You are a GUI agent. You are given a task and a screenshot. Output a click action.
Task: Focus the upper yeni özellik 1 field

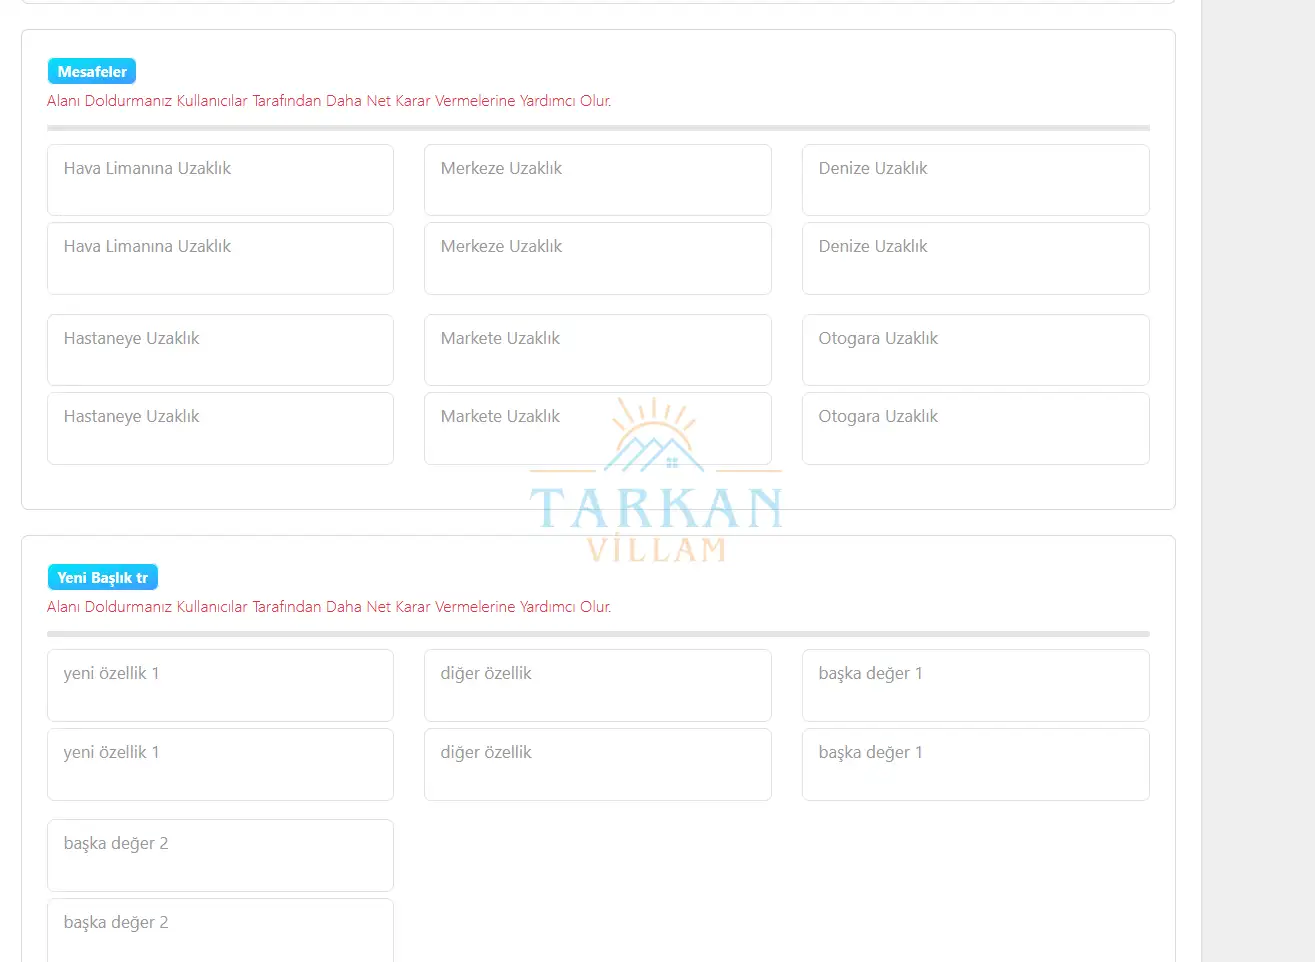tap(220, 685)
